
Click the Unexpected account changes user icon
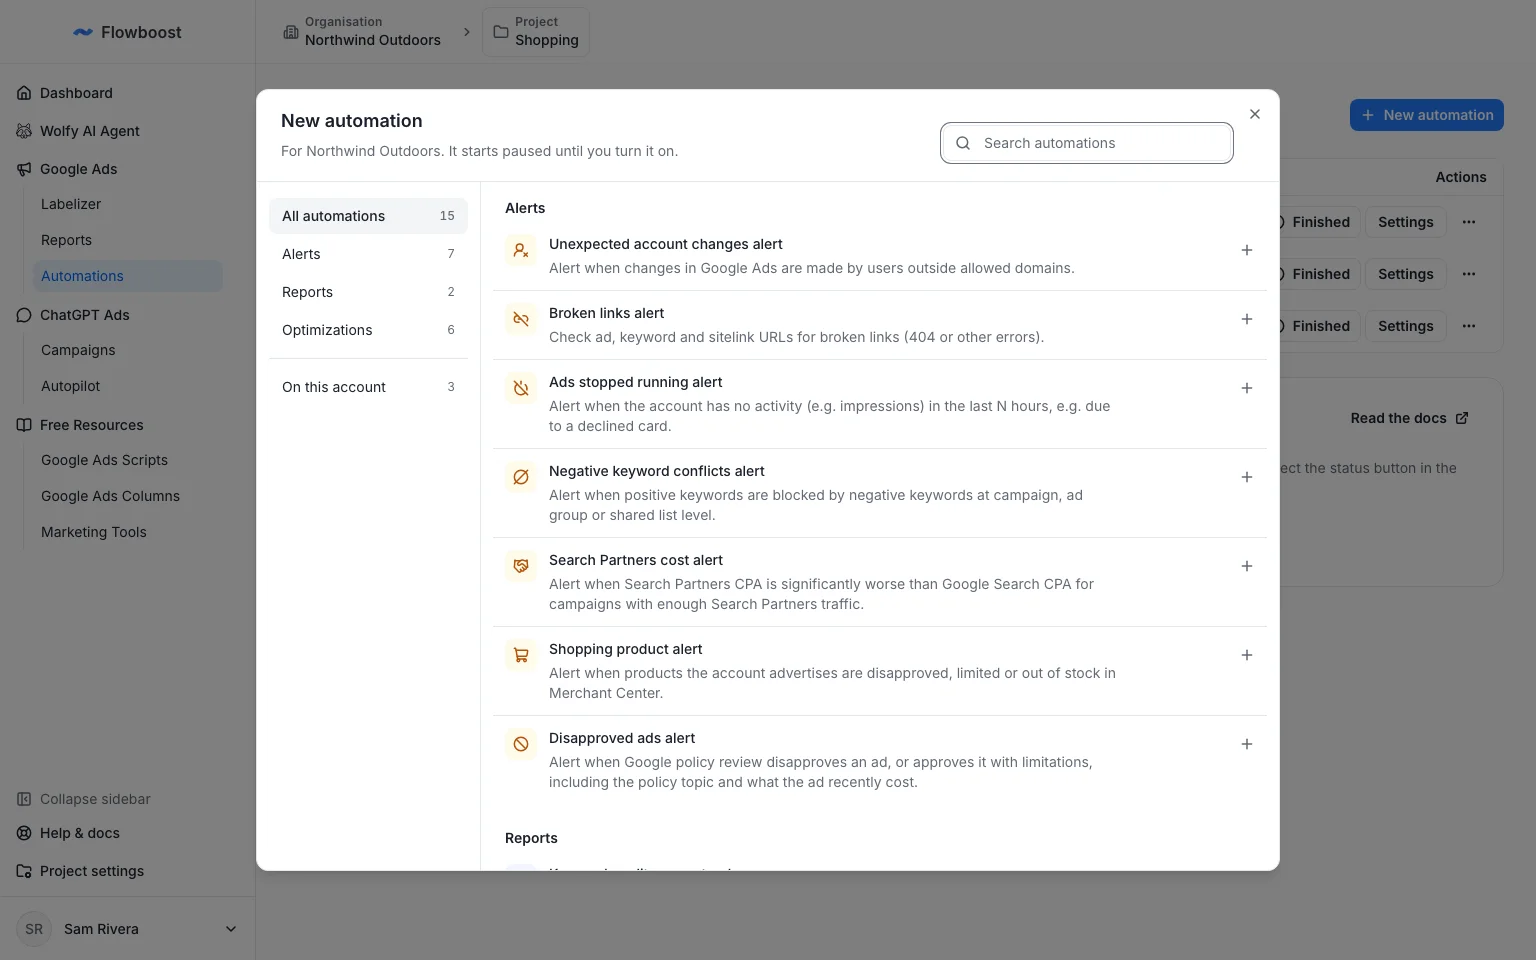coord(521,250)
